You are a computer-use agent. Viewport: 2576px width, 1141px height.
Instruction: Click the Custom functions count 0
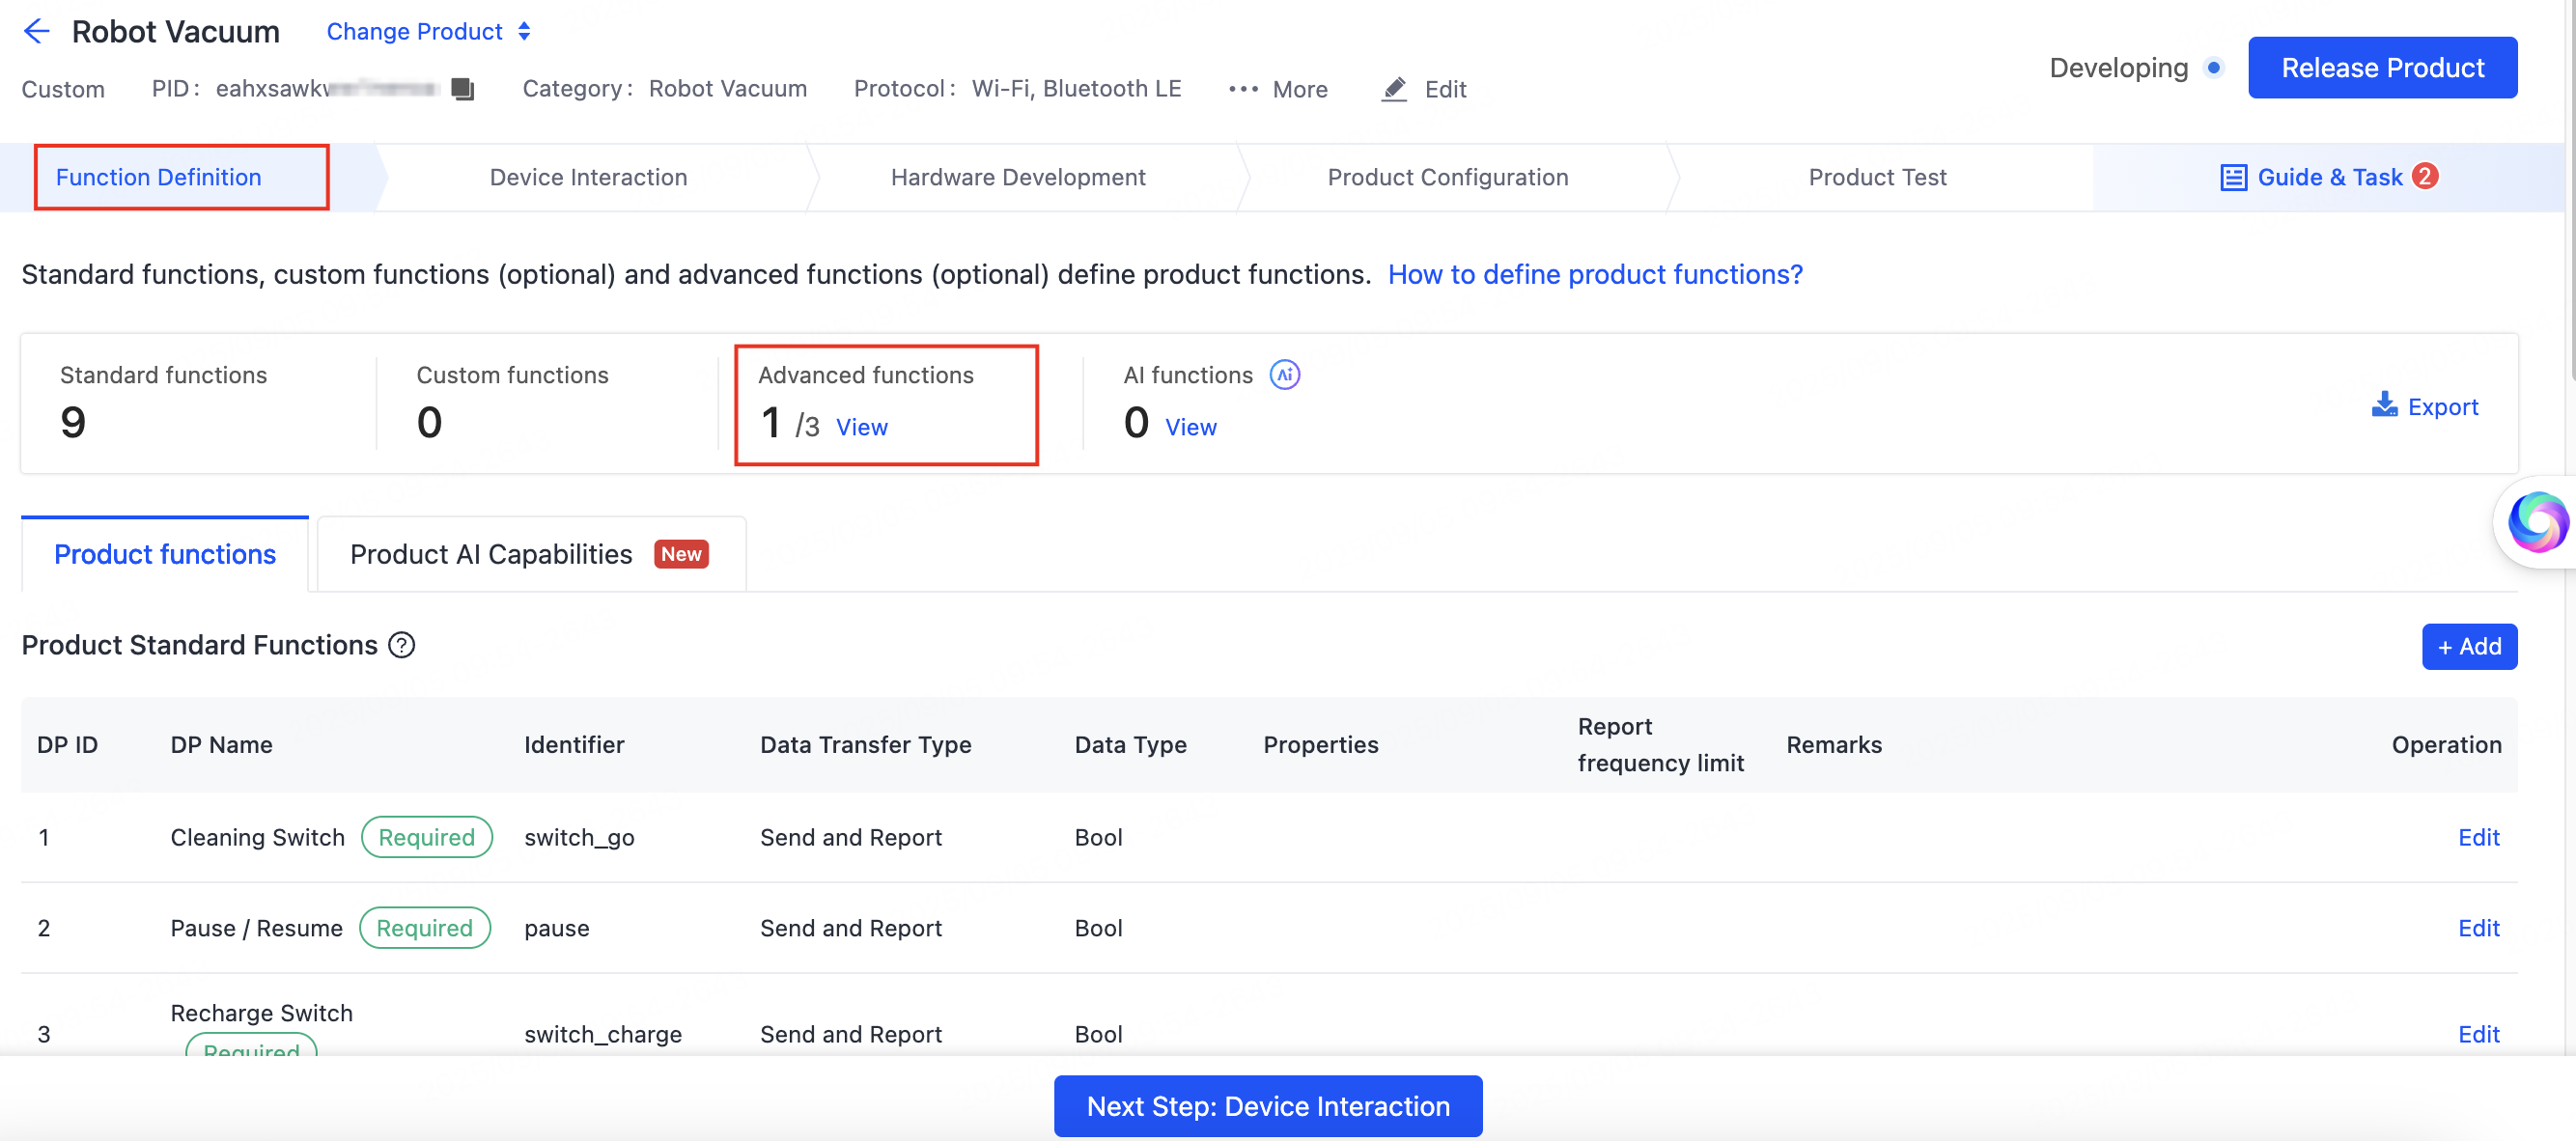[429, 422]
